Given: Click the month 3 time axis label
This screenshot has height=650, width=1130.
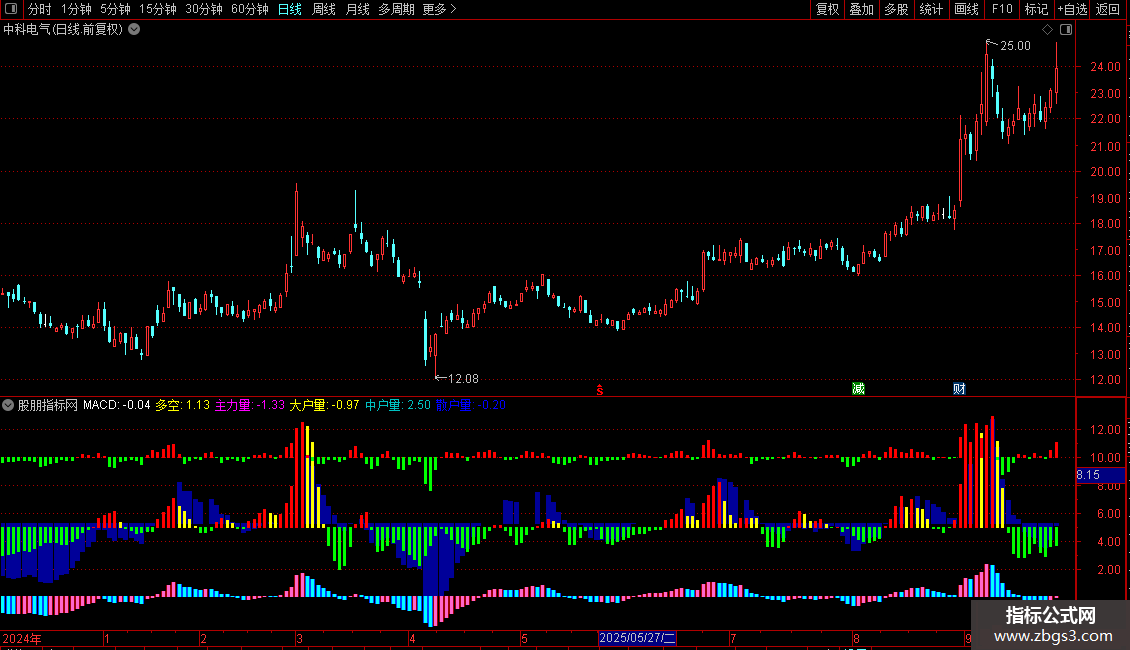Looking at the screenshot, I should coord(299,638).
